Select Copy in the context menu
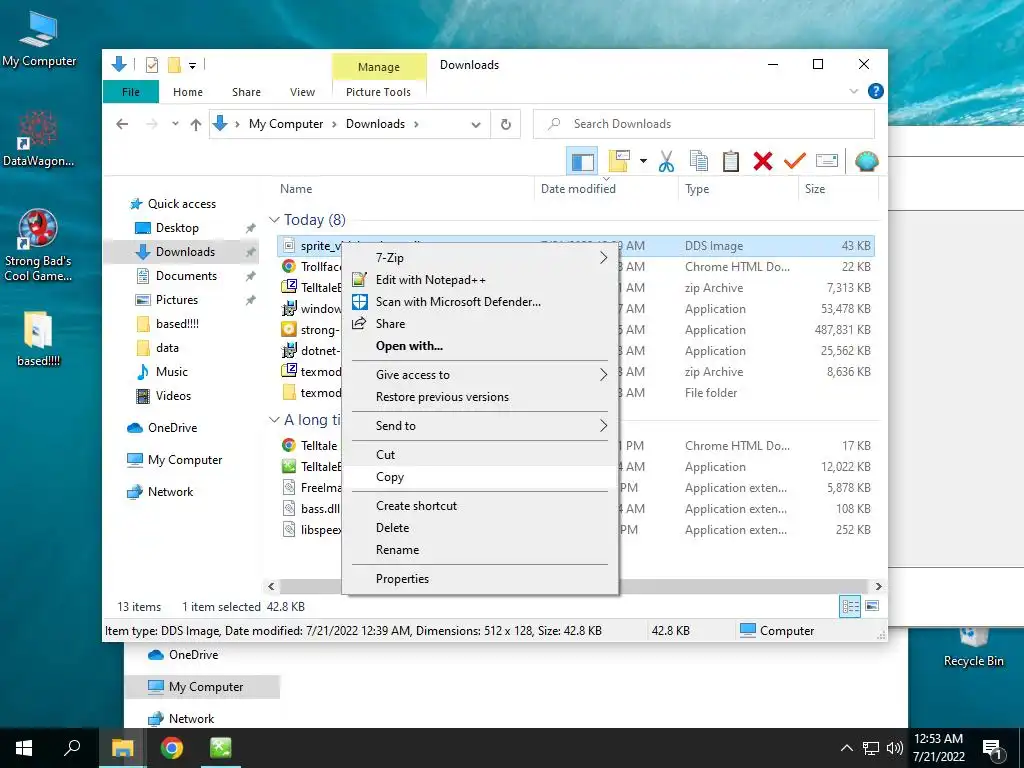 [x=481, y=477]
